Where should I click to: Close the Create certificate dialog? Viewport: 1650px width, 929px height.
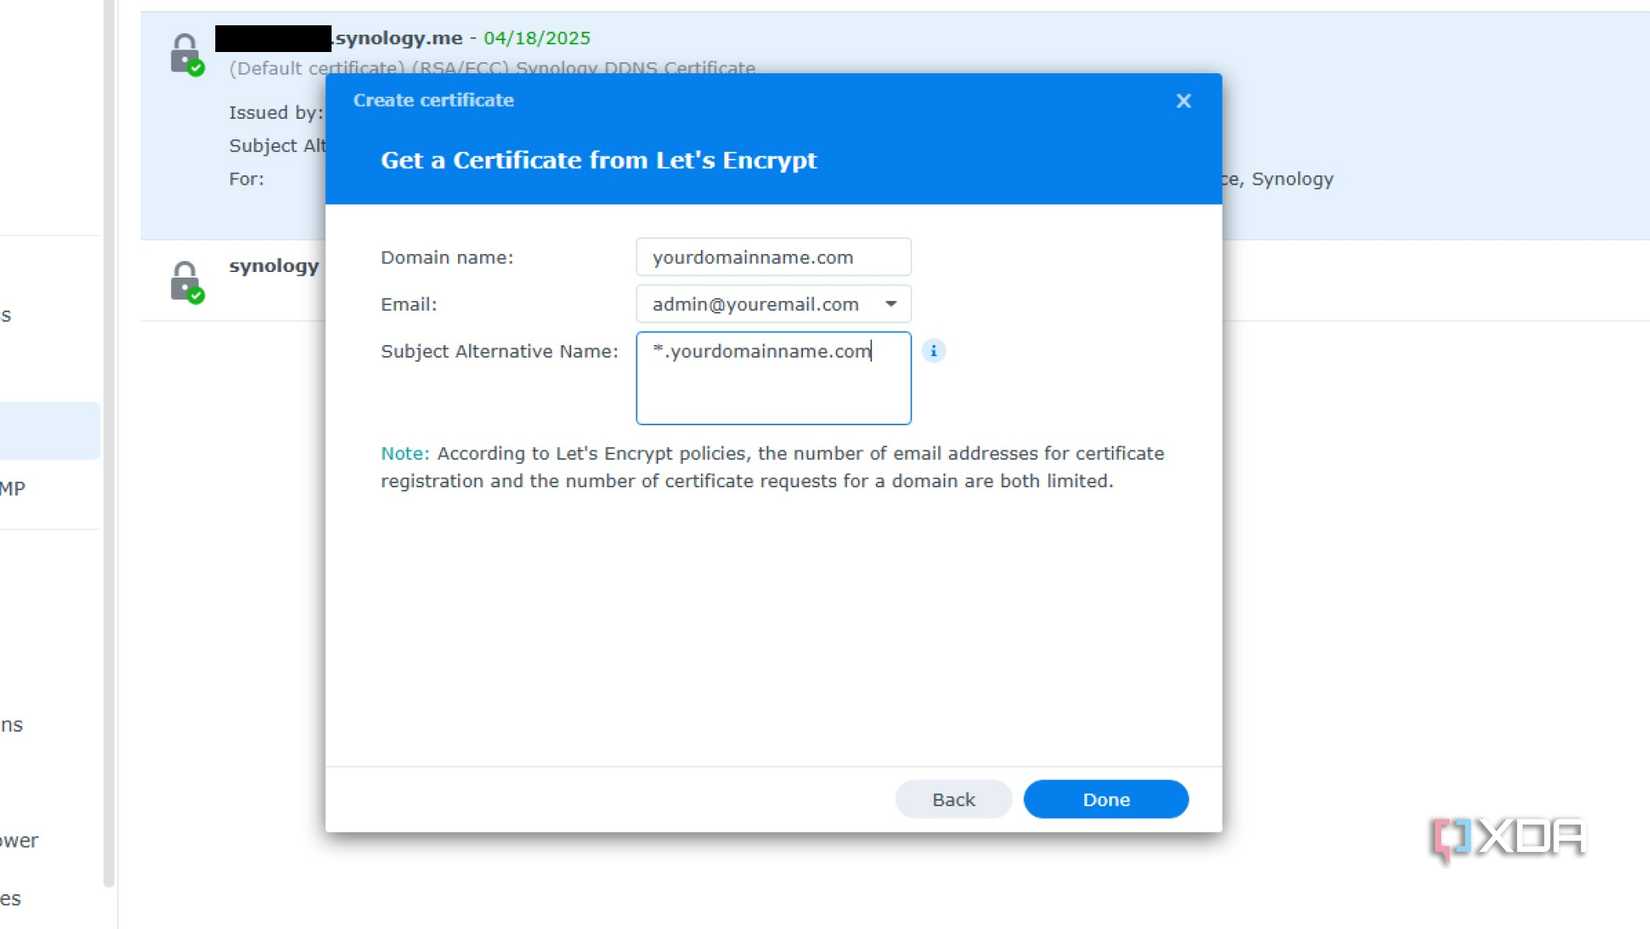click(1183, 100)
